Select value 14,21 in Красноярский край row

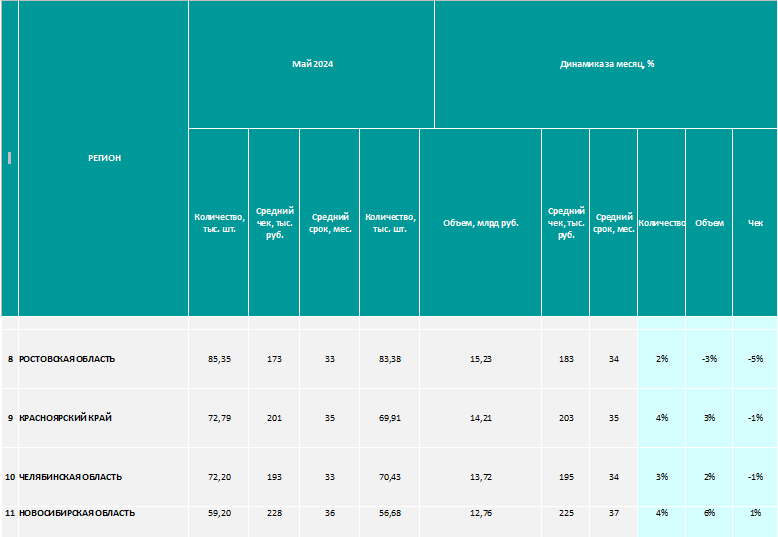click(x=480, y=418)
